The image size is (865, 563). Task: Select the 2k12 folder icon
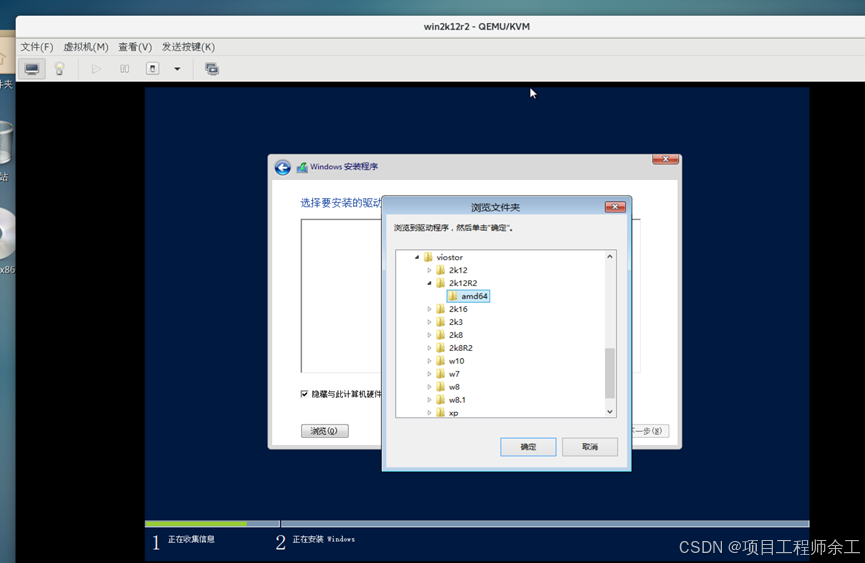pos(440,270)
